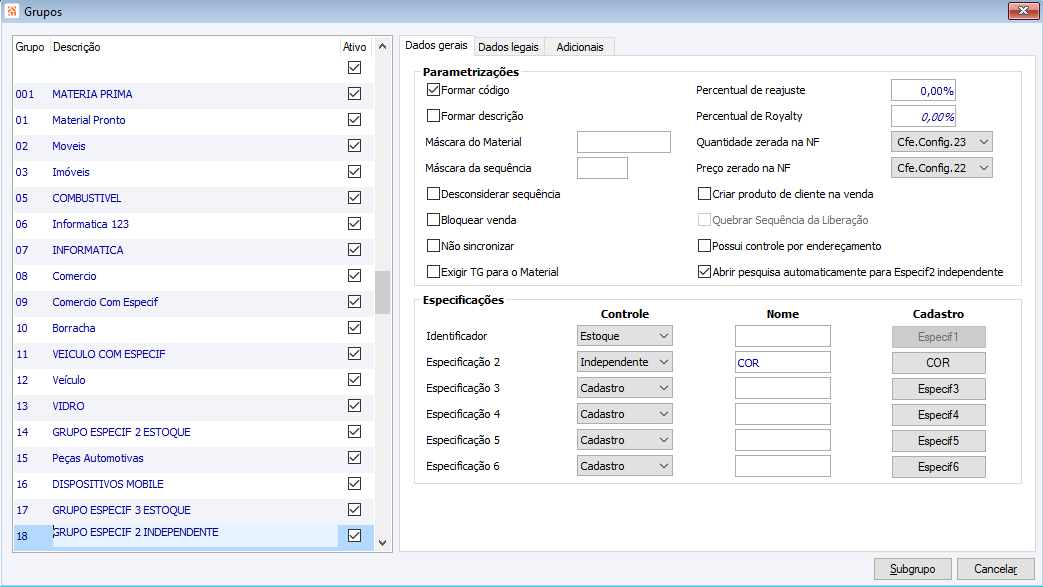The width and height of the screenshot is (1043, 587).
Task: Check Possui controle por endereçamento
Action: click(704, 246)
